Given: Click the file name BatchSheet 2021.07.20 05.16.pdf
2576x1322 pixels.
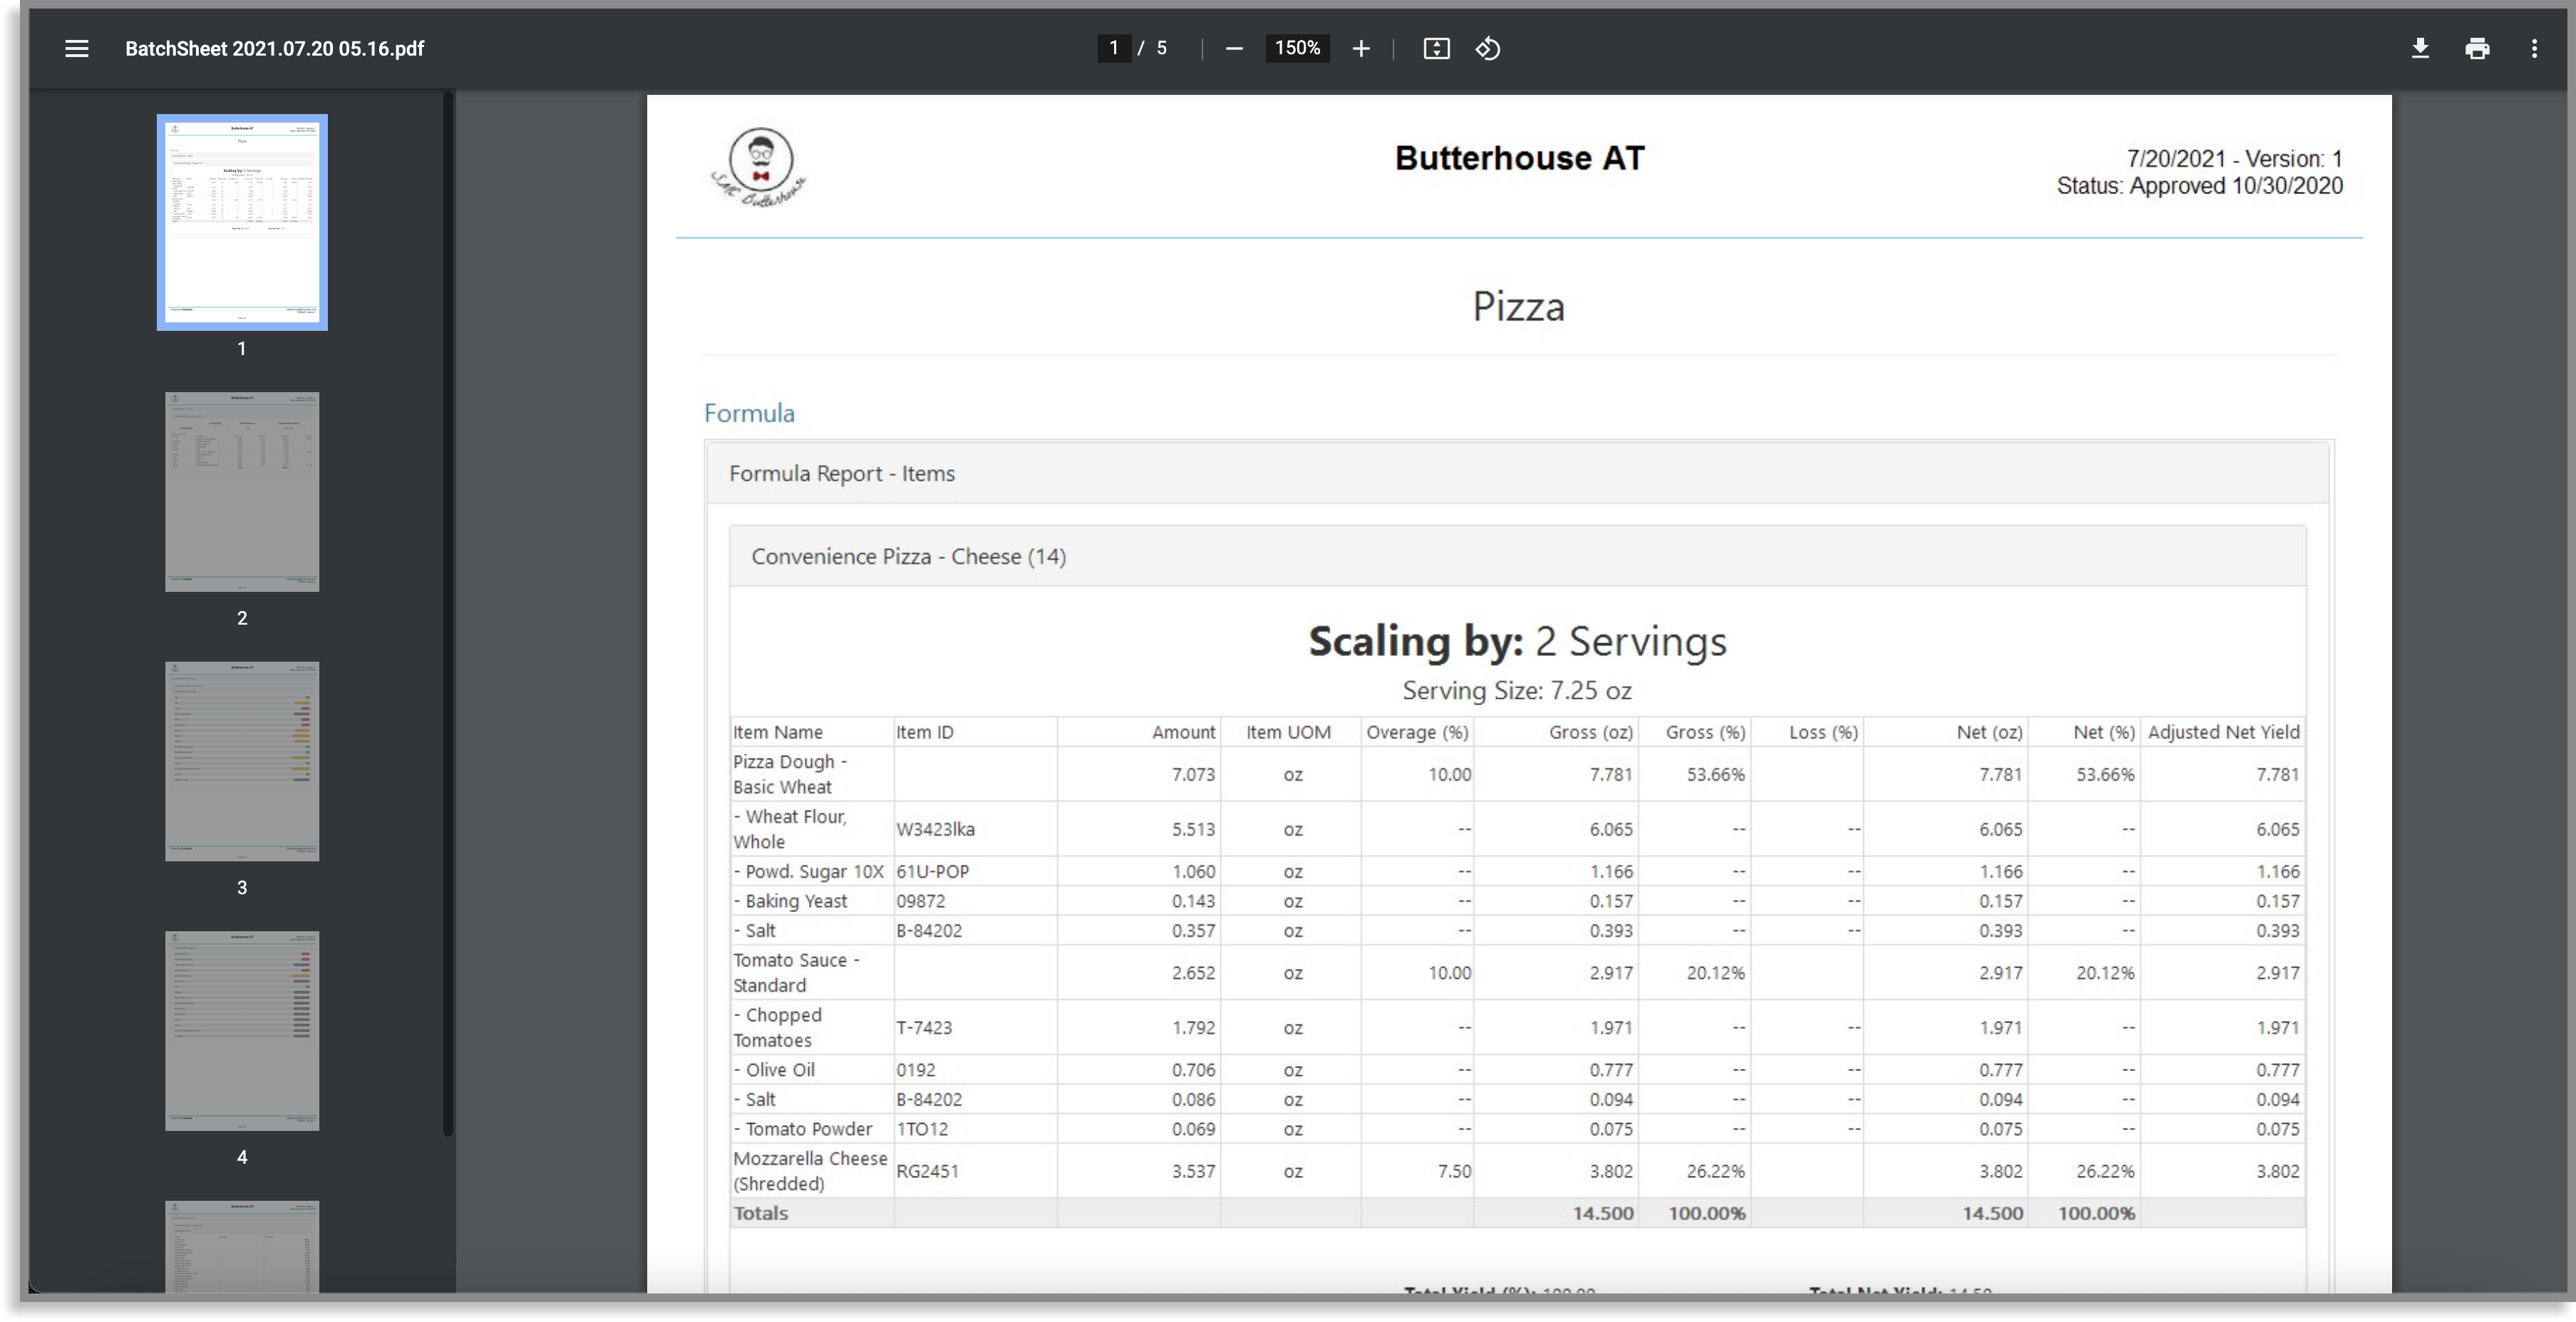Looking at the screenshot, I should pyautogui.click(x=274, y=48).
